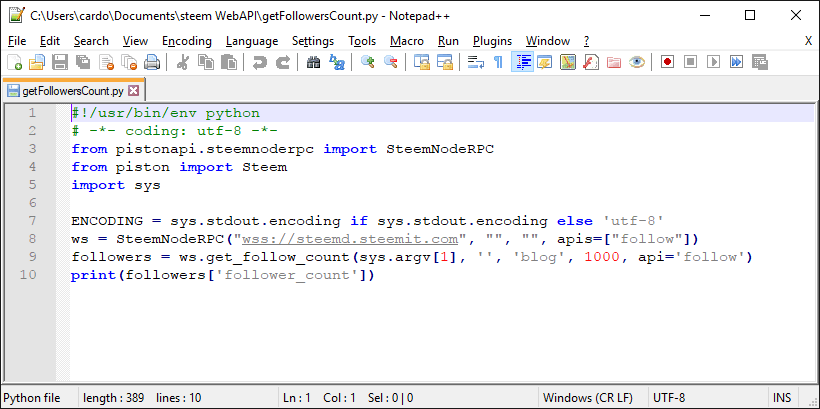
Task: Open the Function List icon
Action: pos(590,62)
